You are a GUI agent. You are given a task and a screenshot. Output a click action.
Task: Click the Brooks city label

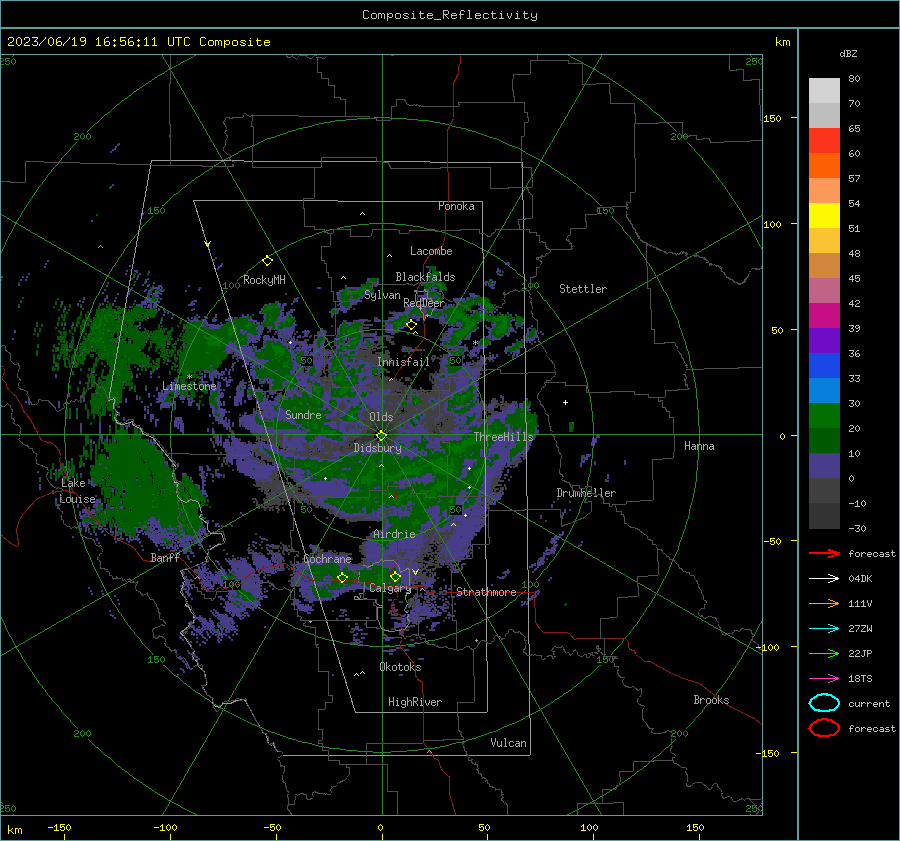(711, 700)
